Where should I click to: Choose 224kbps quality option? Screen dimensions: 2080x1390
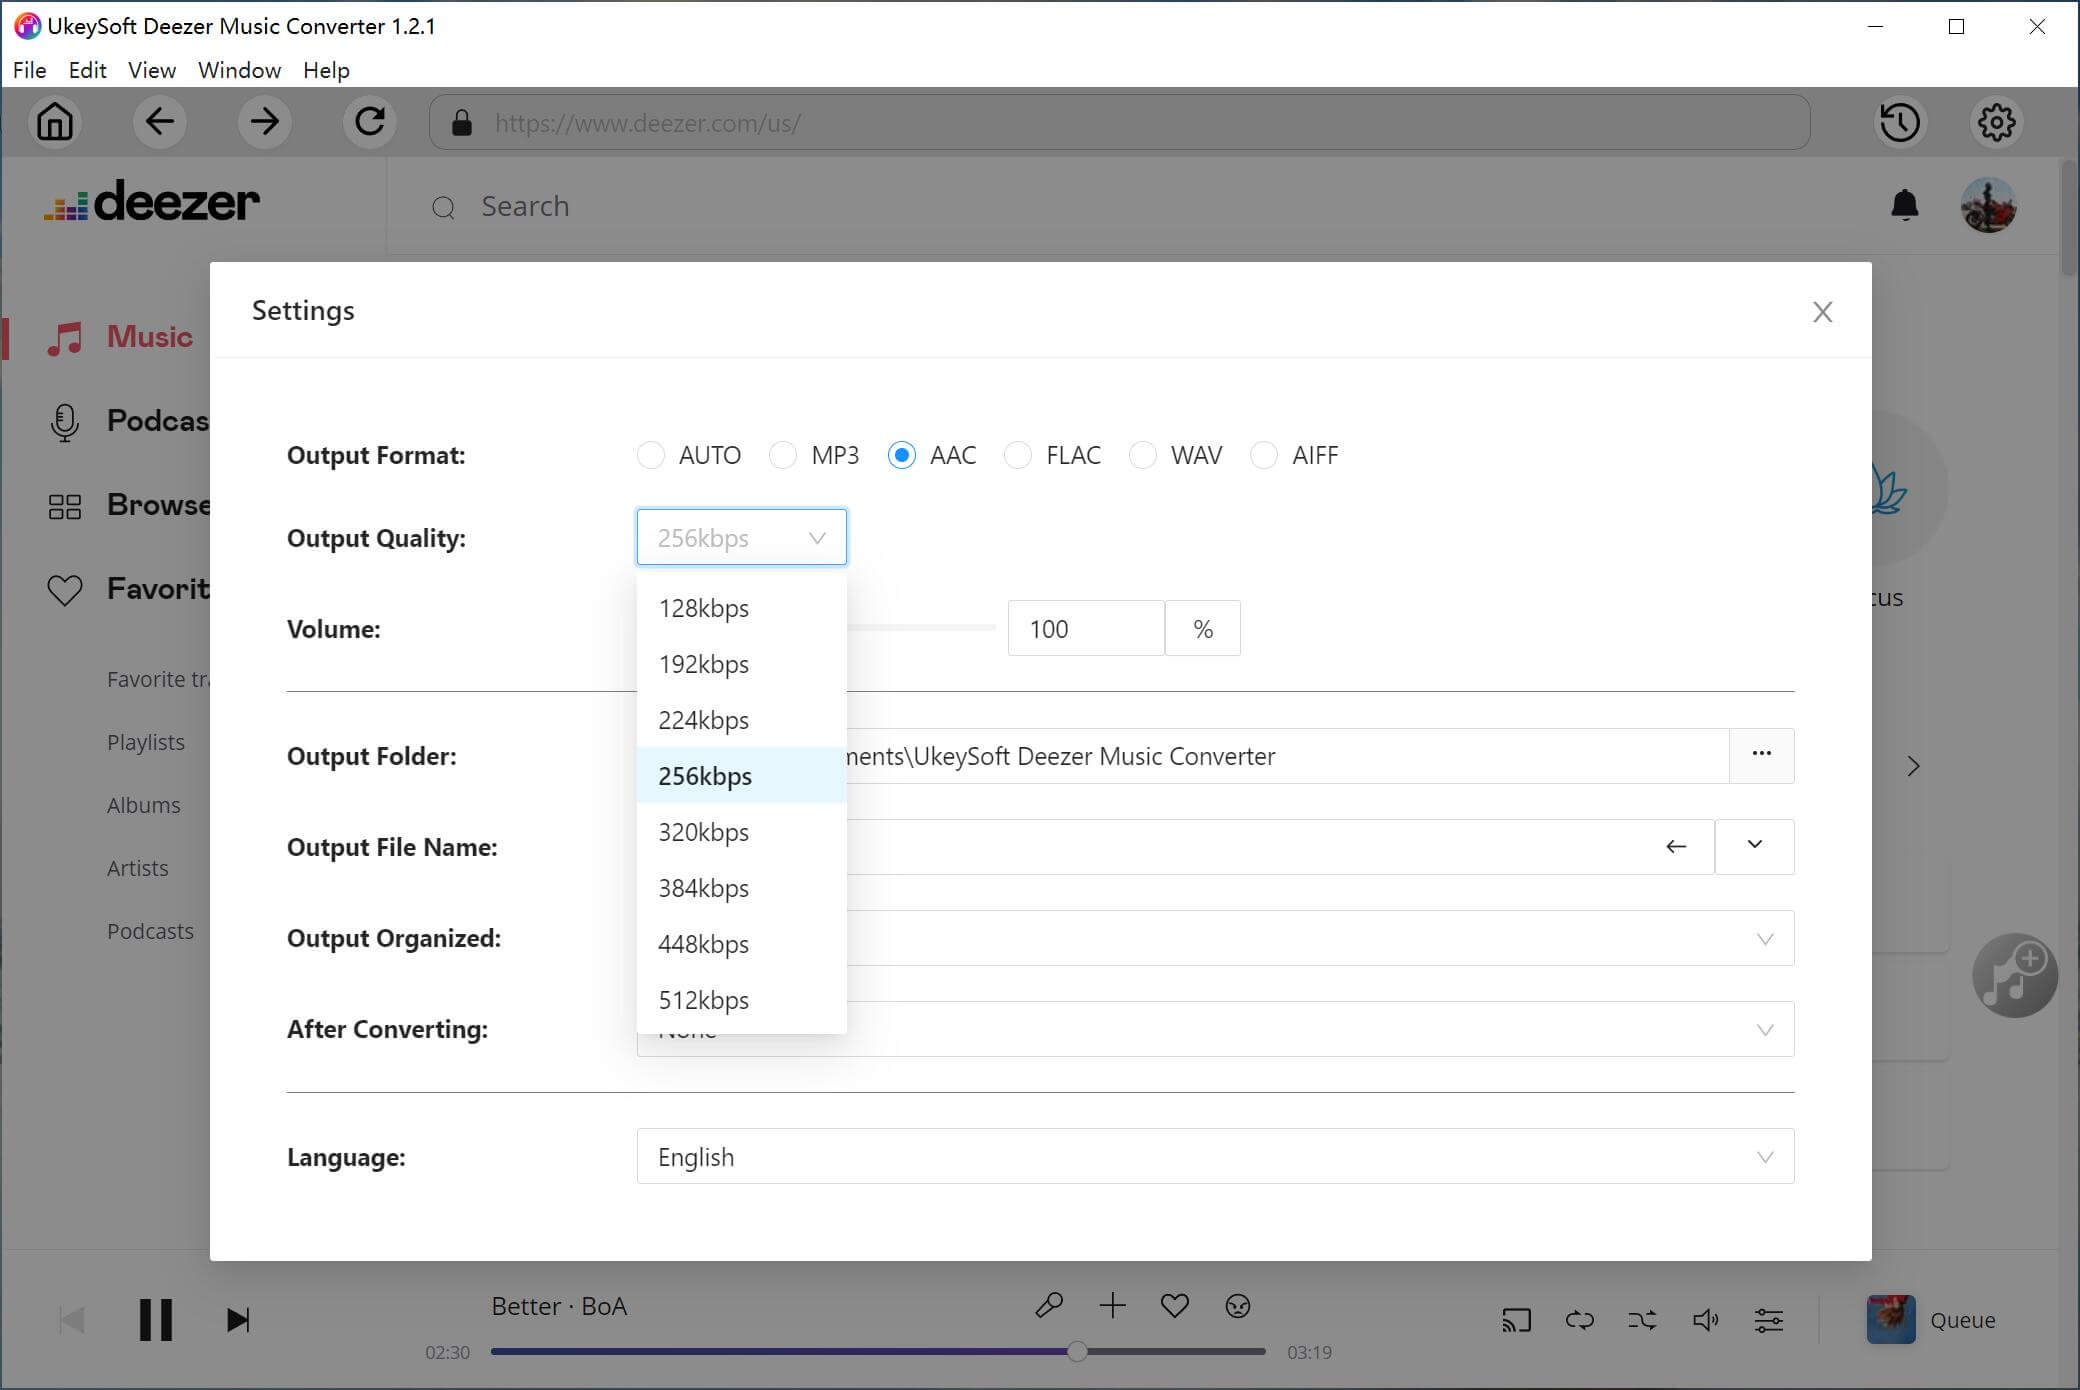(x=742, y=720)
